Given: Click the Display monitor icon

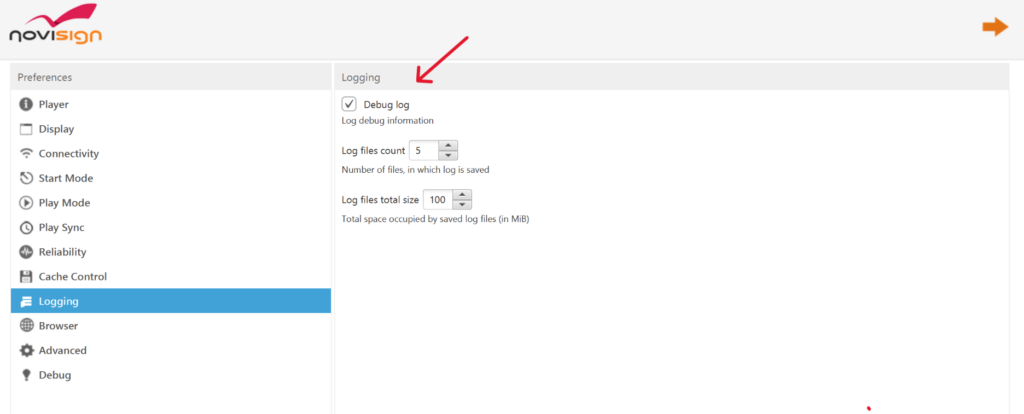Looking at the screenshot, I should [27, 129].
